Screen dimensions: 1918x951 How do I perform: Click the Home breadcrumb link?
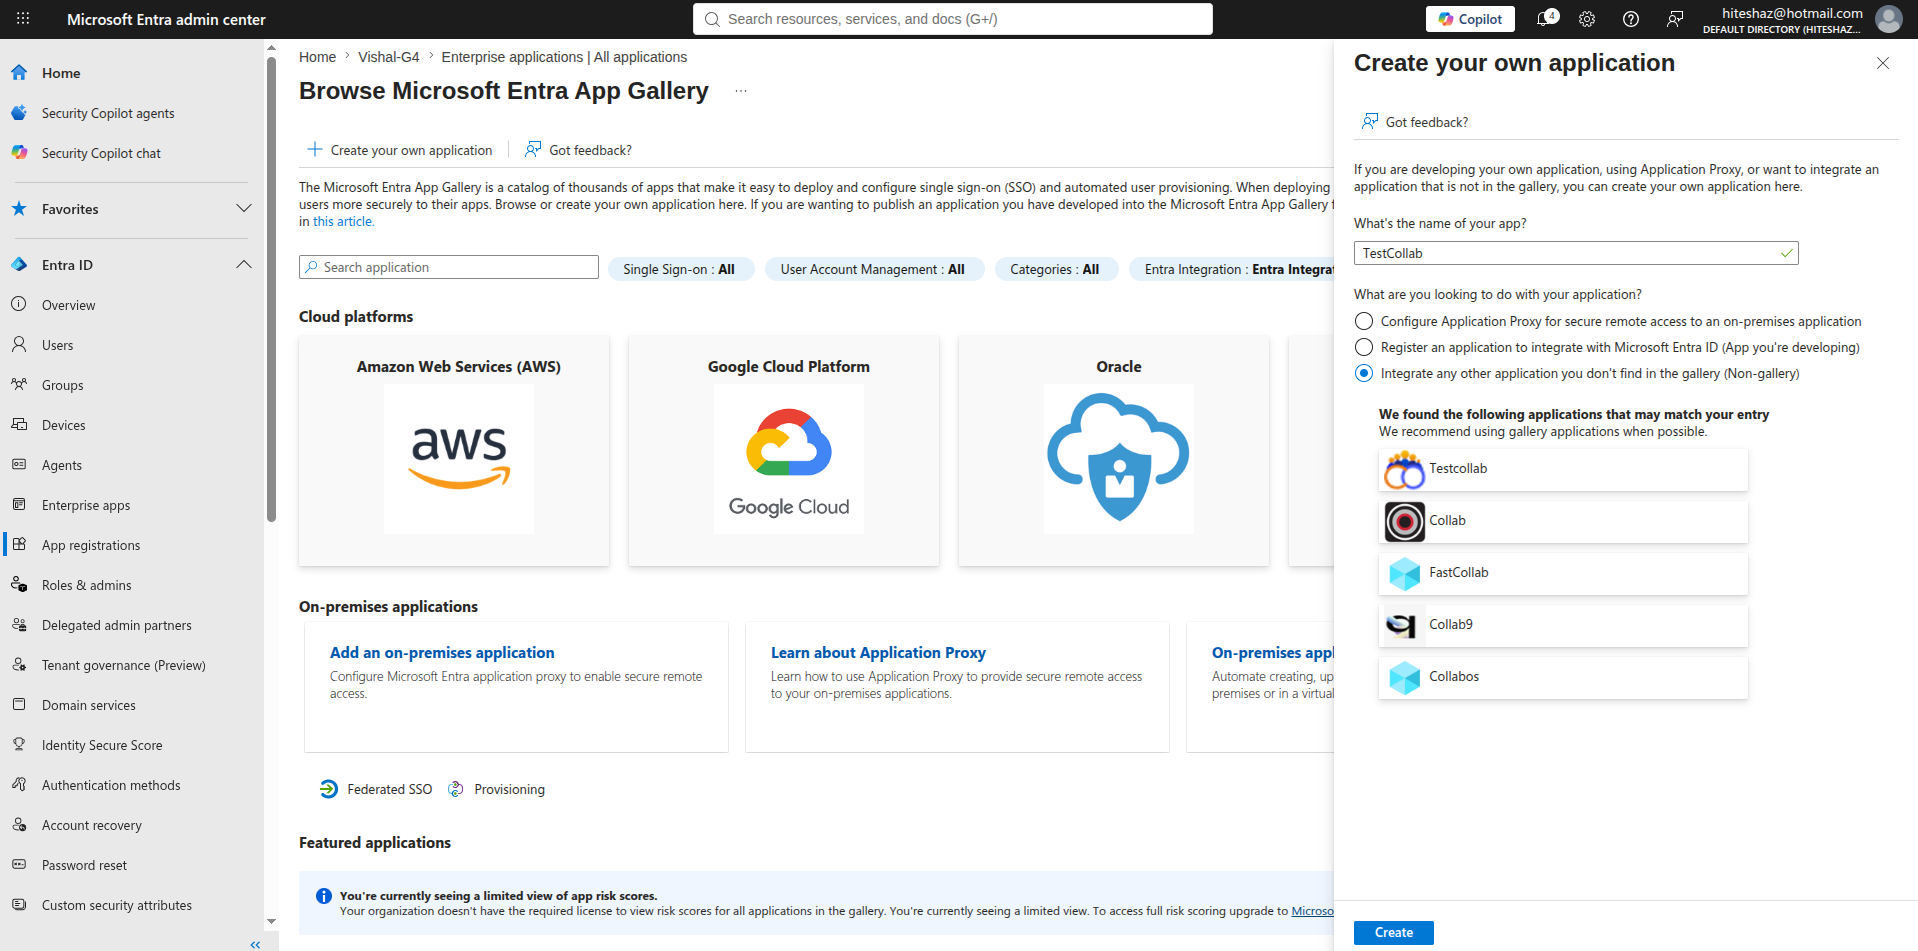[x=317, y=57]
